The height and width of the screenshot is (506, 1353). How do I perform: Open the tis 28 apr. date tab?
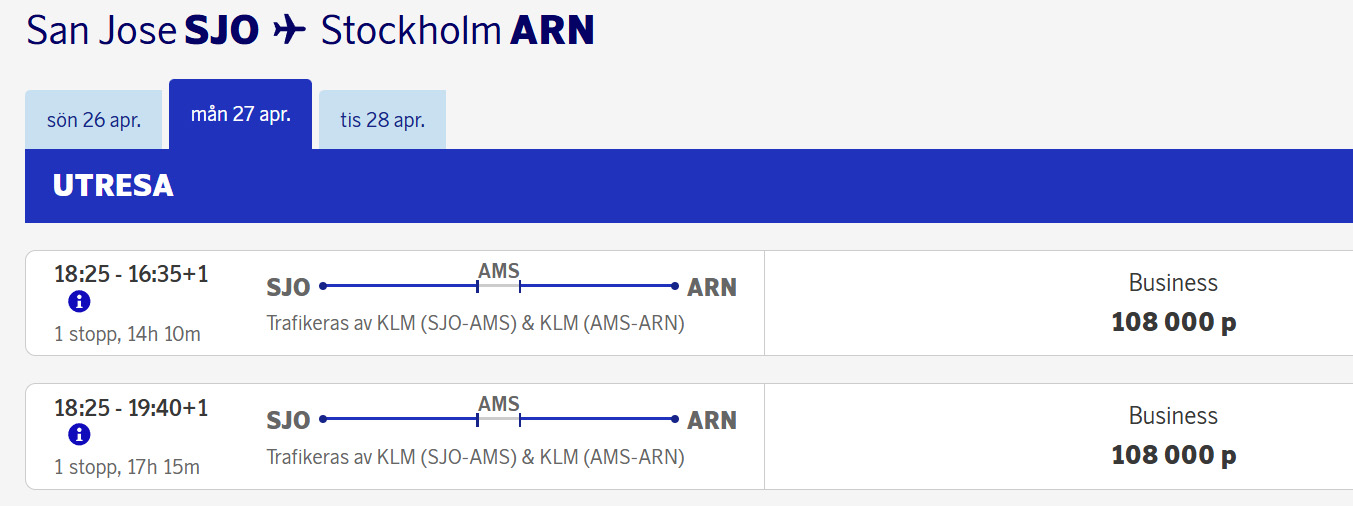382,120
